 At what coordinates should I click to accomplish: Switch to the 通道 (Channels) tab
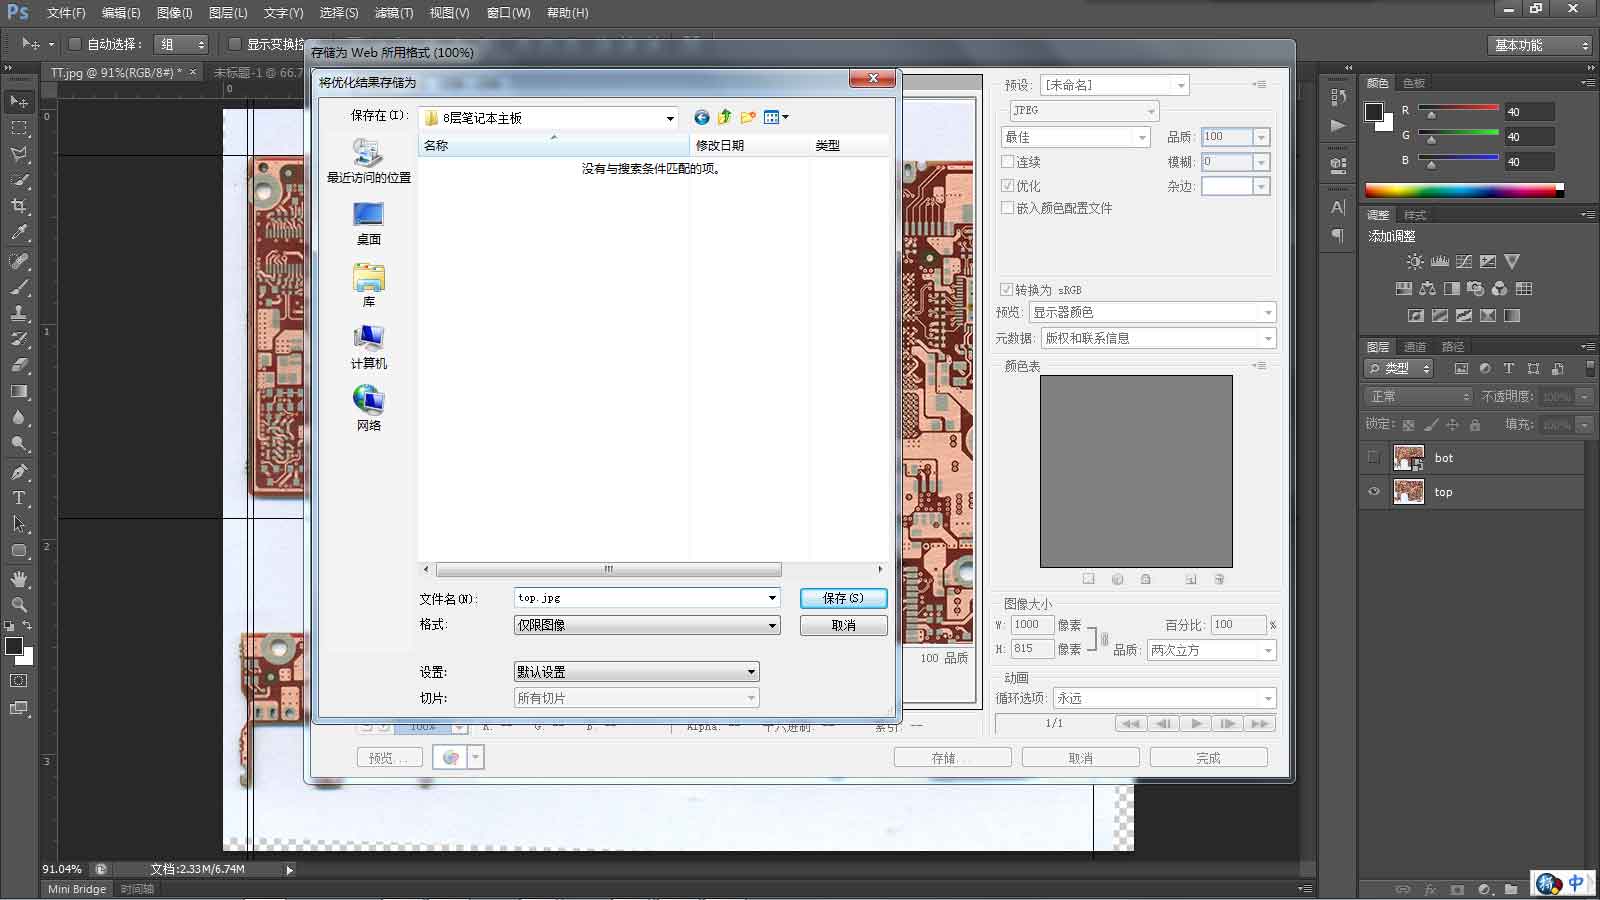click(1415, 347)
